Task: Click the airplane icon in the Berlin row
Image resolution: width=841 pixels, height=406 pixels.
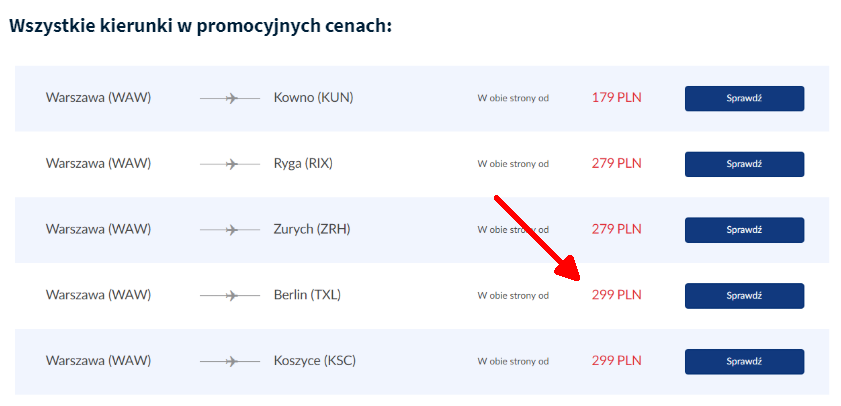Action: (x=229, y=296)
